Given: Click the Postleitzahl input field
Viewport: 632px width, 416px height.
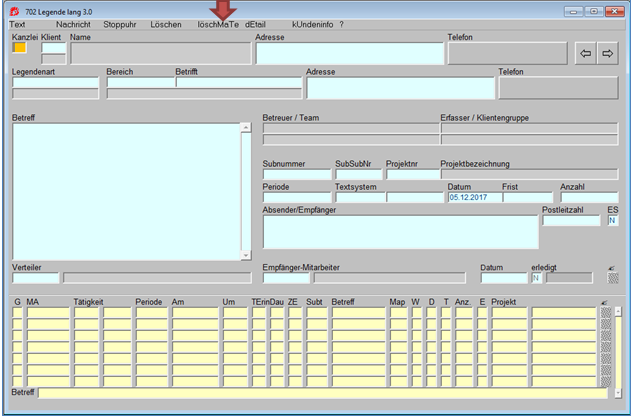Looking at the screenshot, I should (571, 220).
